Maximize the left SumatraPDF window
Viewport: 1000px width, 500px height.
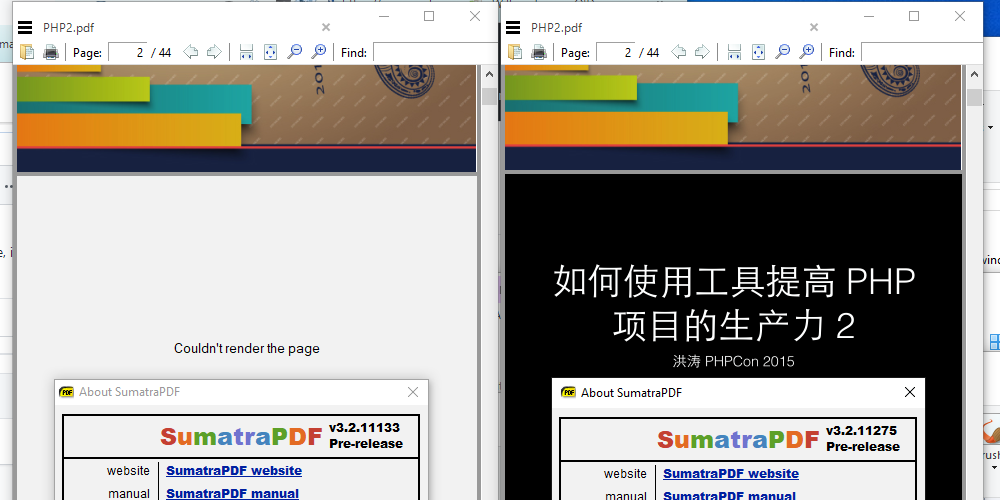point(429,16)
